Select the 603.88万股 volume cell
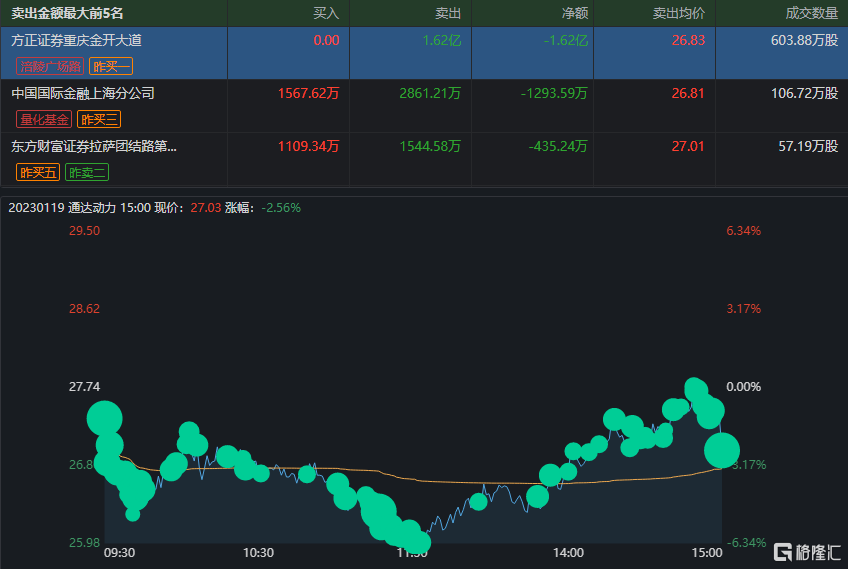Viewport: 848px width, 569px height. [x=804, y=41]
